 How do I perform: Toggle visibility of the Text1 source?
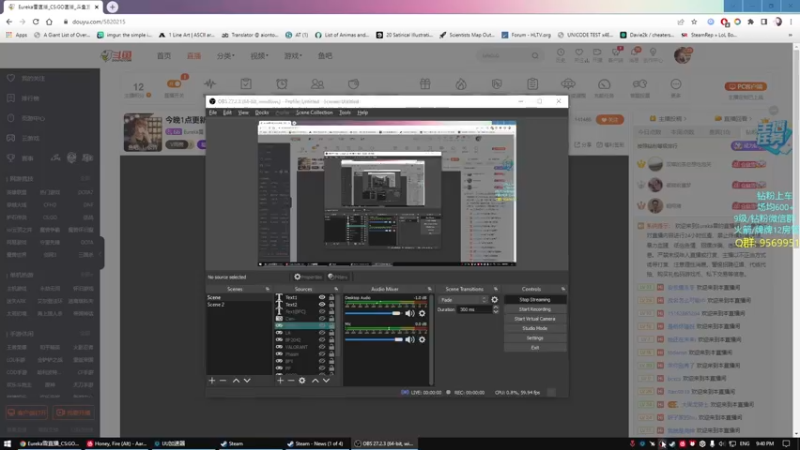[322, 297]
